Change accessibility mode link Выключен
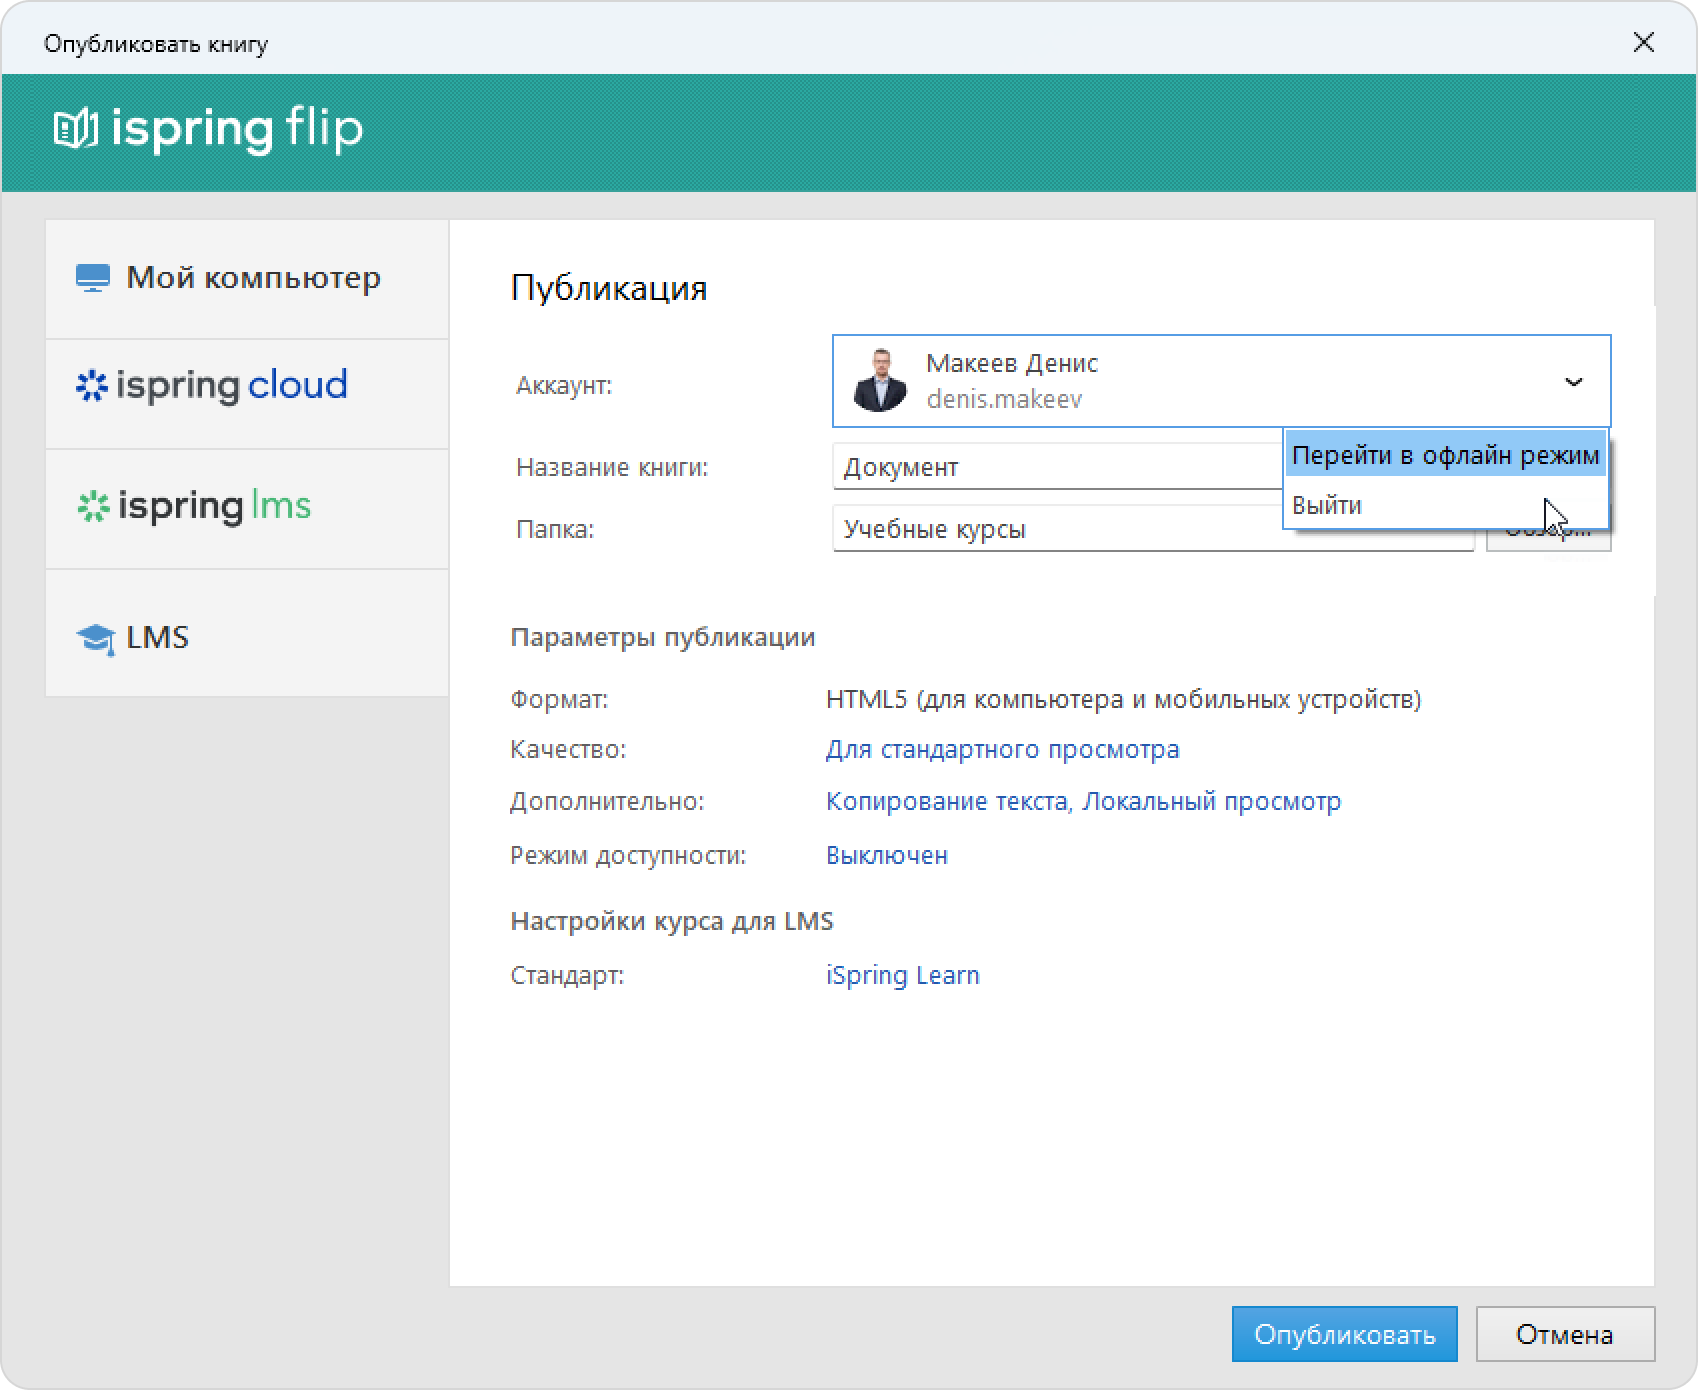The image size is (1698, 1390). click(x=886, y=855)
